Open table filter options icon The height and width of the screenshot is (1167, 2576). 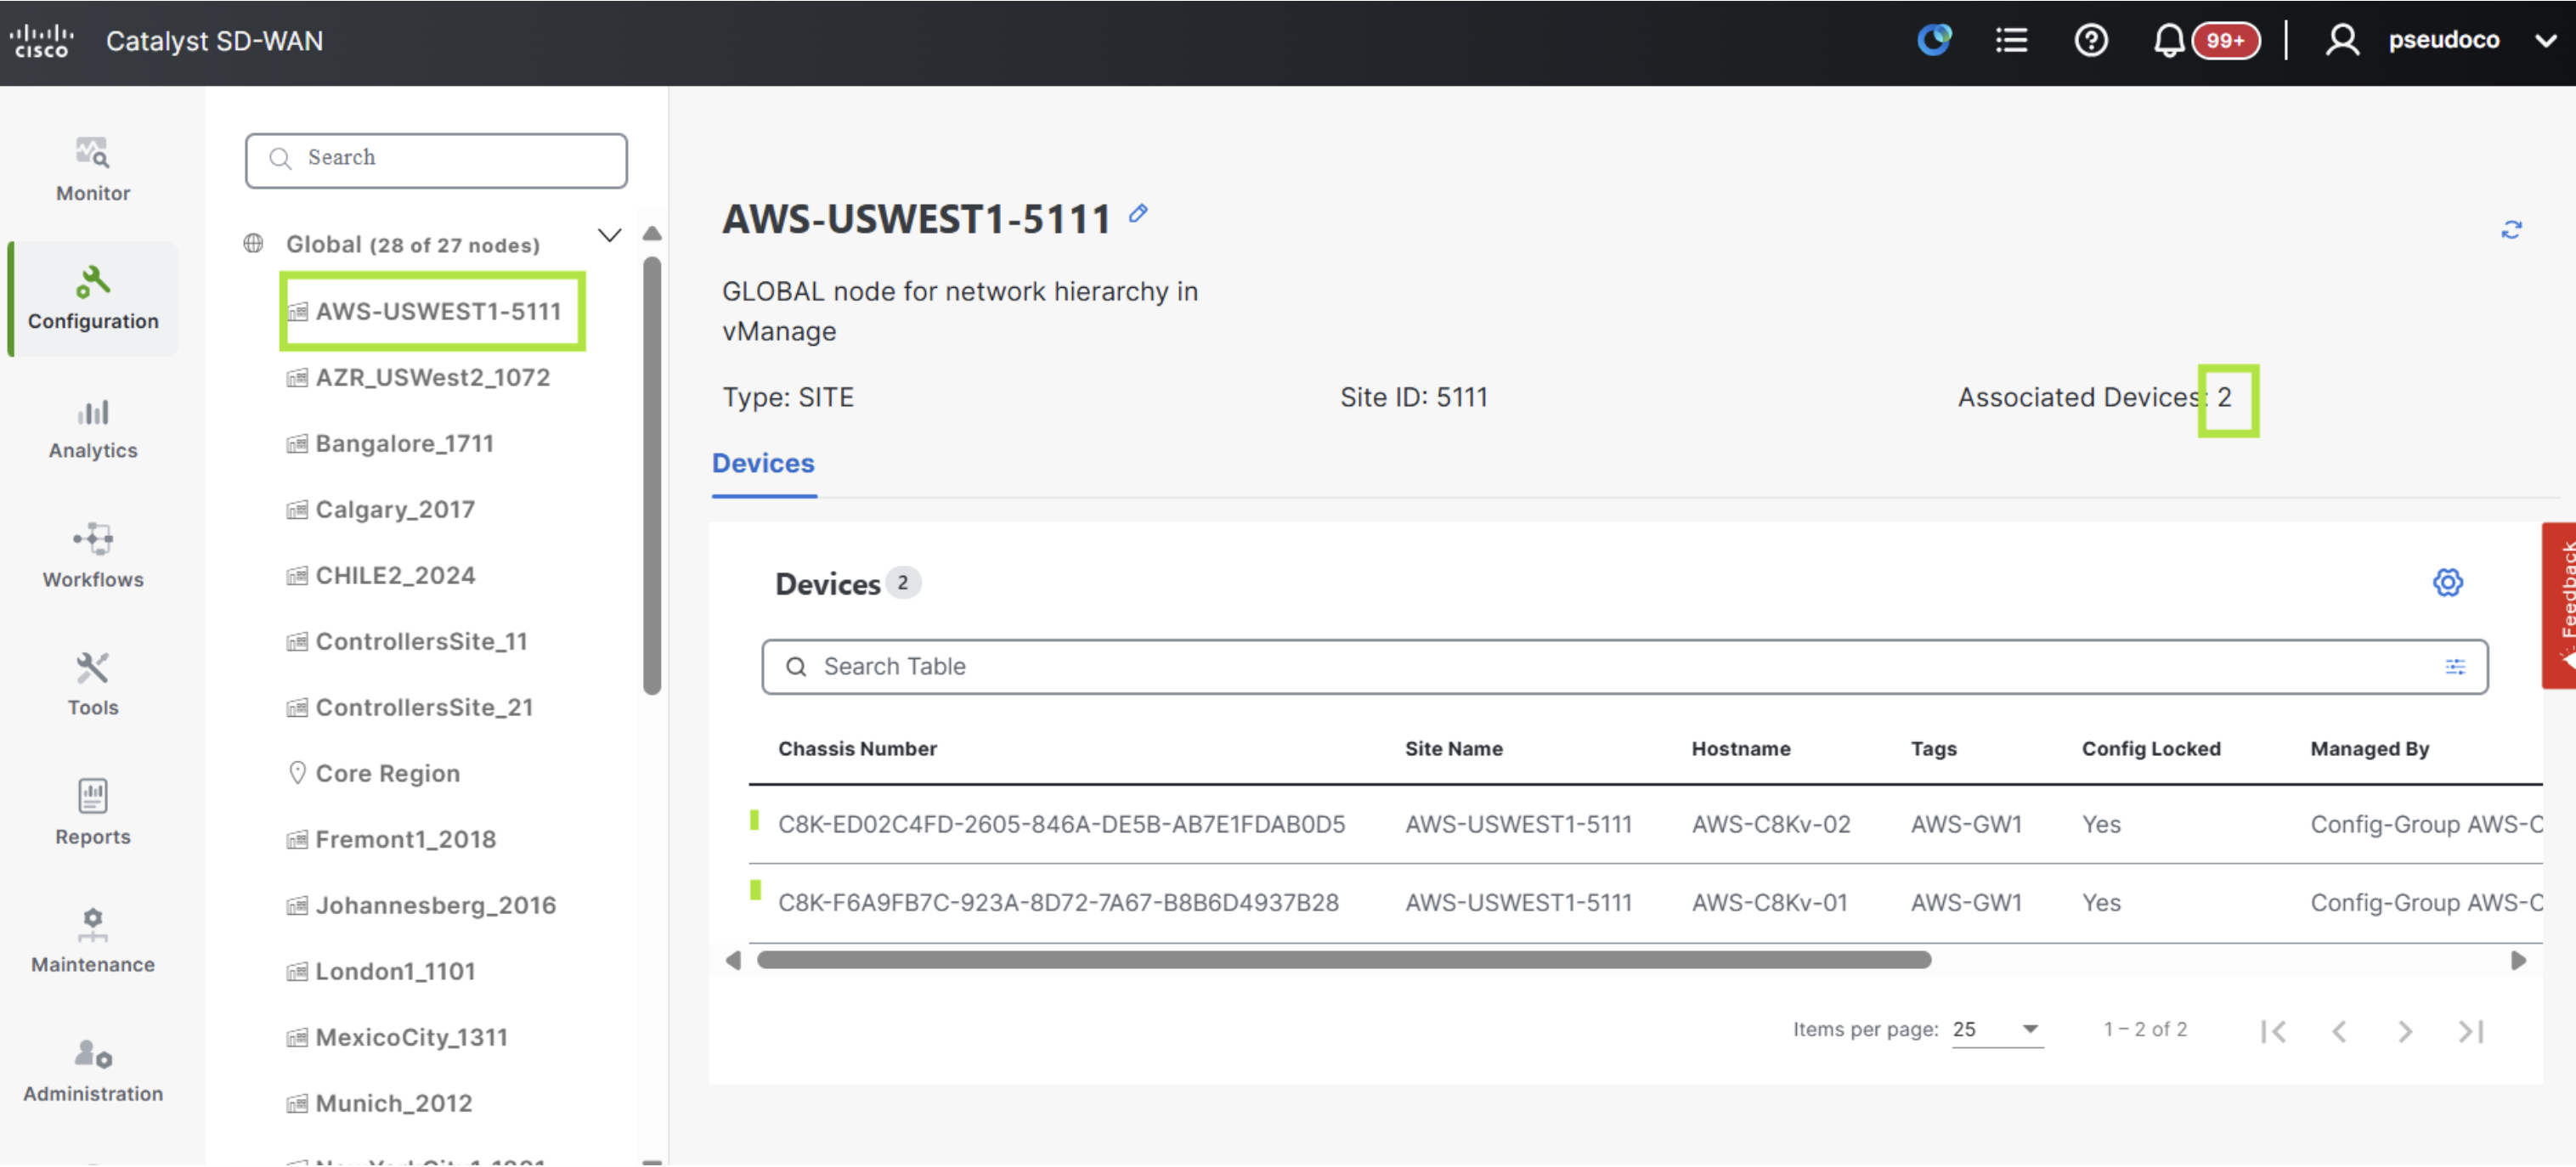point(2454,667)
